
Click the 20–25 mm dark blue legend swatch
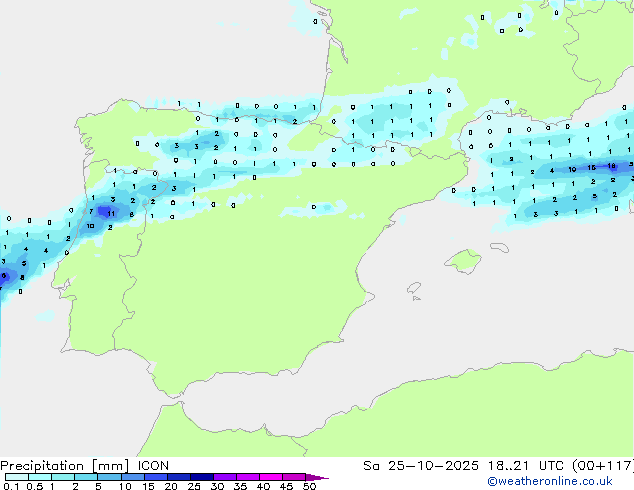point(178,477)
